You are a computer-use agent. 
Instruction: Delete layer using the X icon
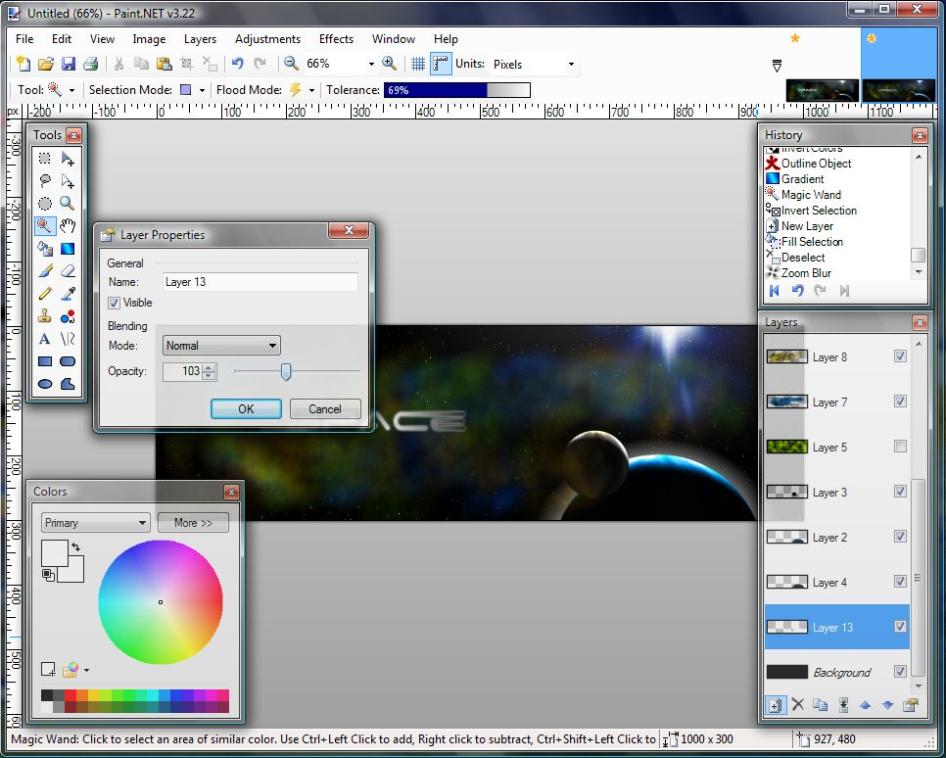tap(797, 705)
